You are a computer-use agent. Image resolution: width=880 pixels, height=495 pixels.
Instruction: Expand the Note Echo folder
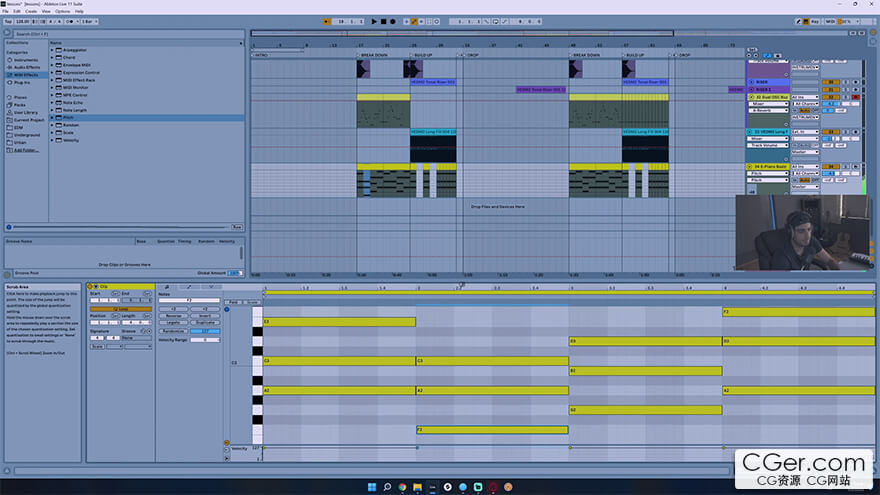coord(54,102)
